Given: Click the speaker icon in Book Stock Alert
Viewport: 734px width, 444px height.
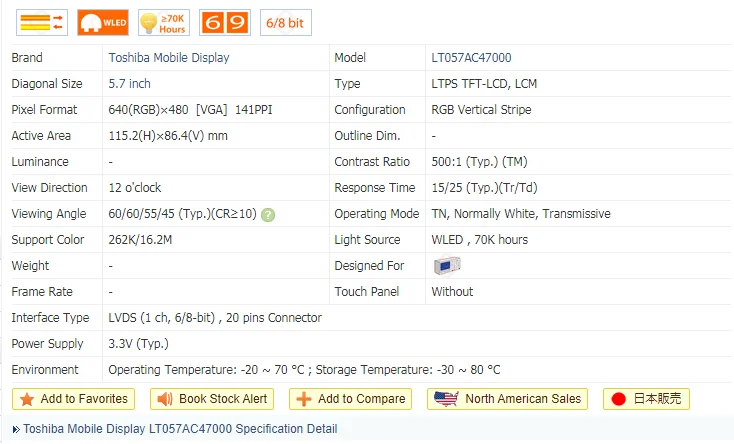Looking at the screenshot, I should pyautogui.click(x=165, y=399).
